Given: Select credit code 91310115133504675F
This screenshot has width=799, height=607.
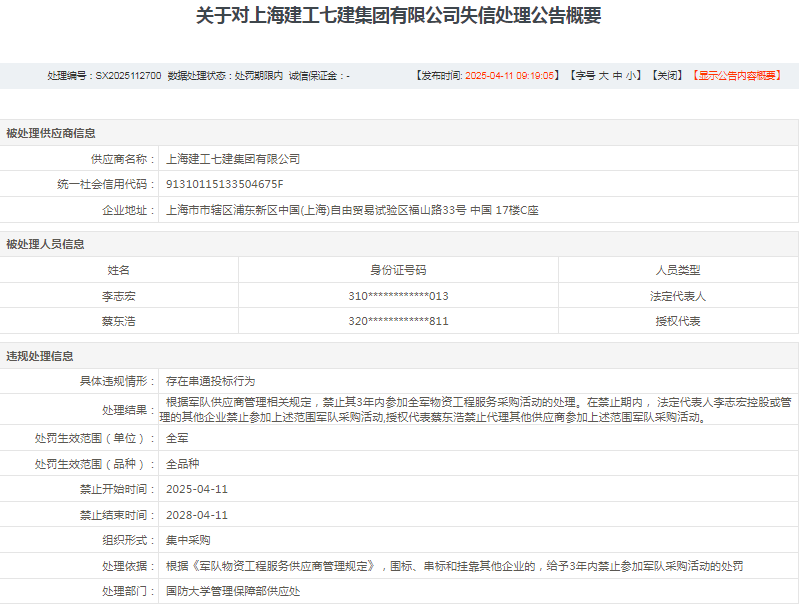Looking at the screenshot, I should (x=225, y=184).
